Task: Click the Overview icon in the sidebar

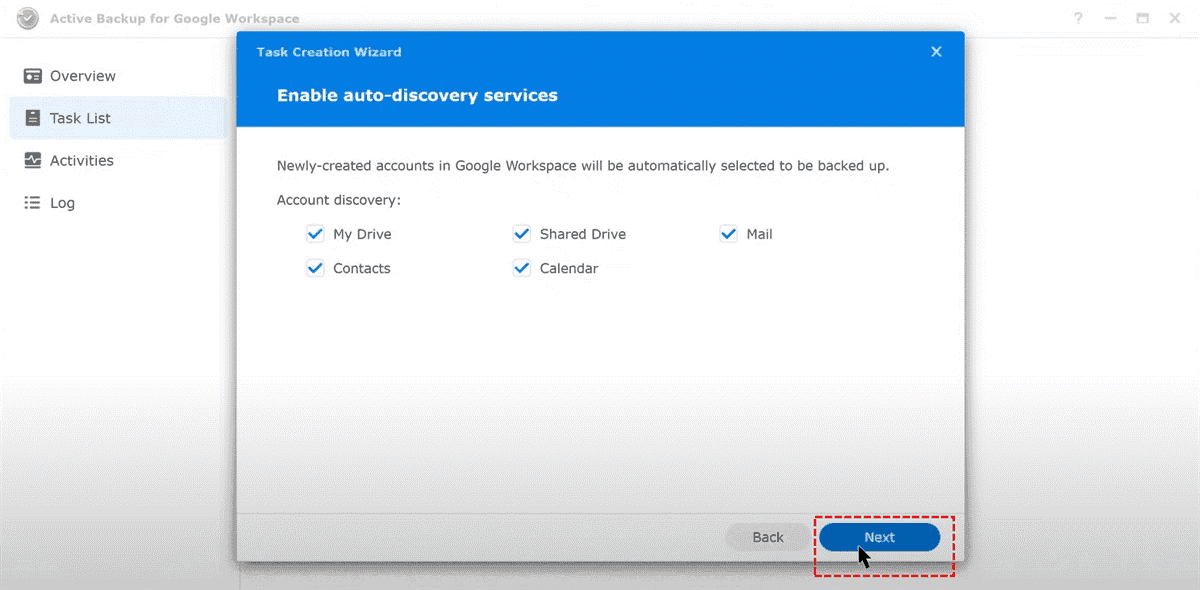Action: click(x=33, y=76)
